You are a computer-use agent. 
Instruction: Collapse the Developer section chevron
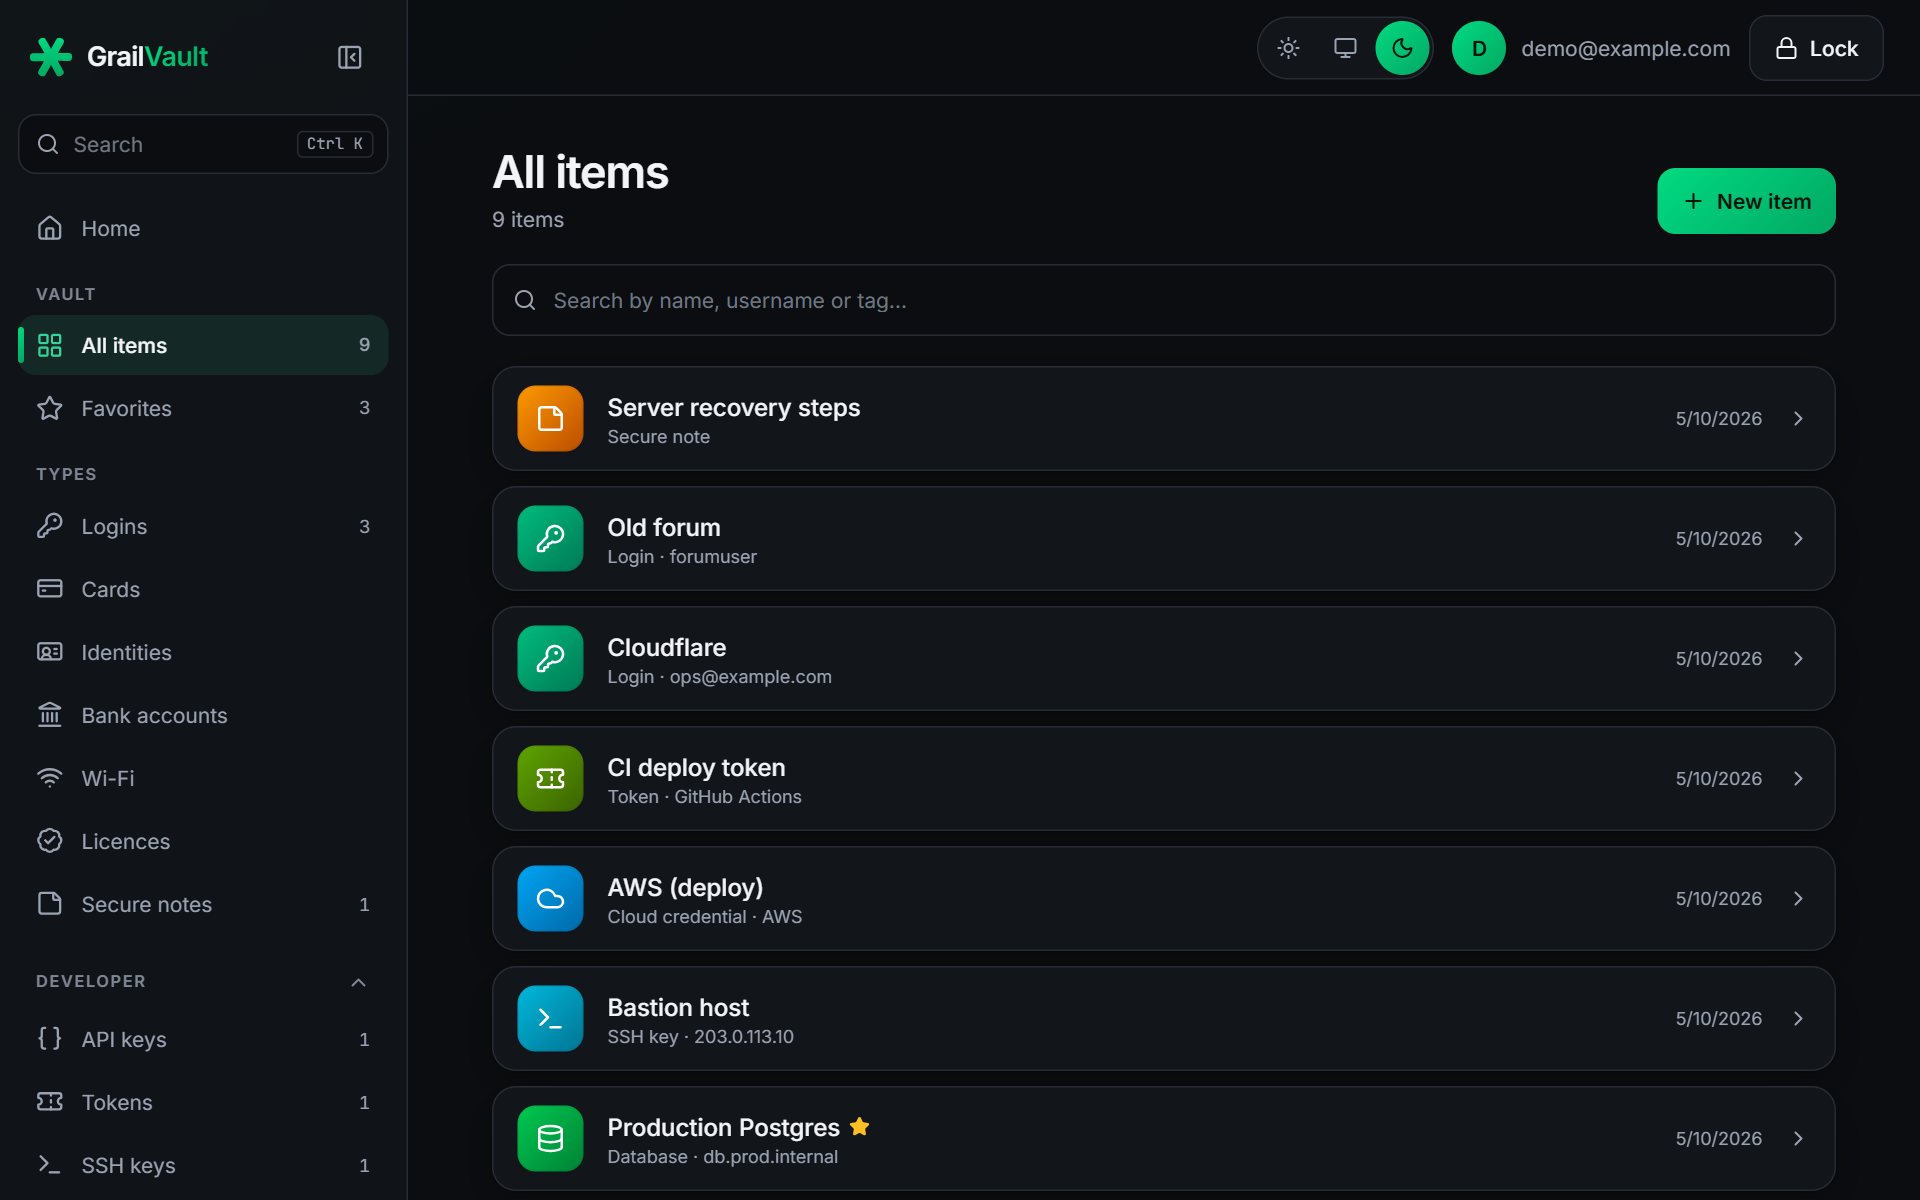coord(358,982)
